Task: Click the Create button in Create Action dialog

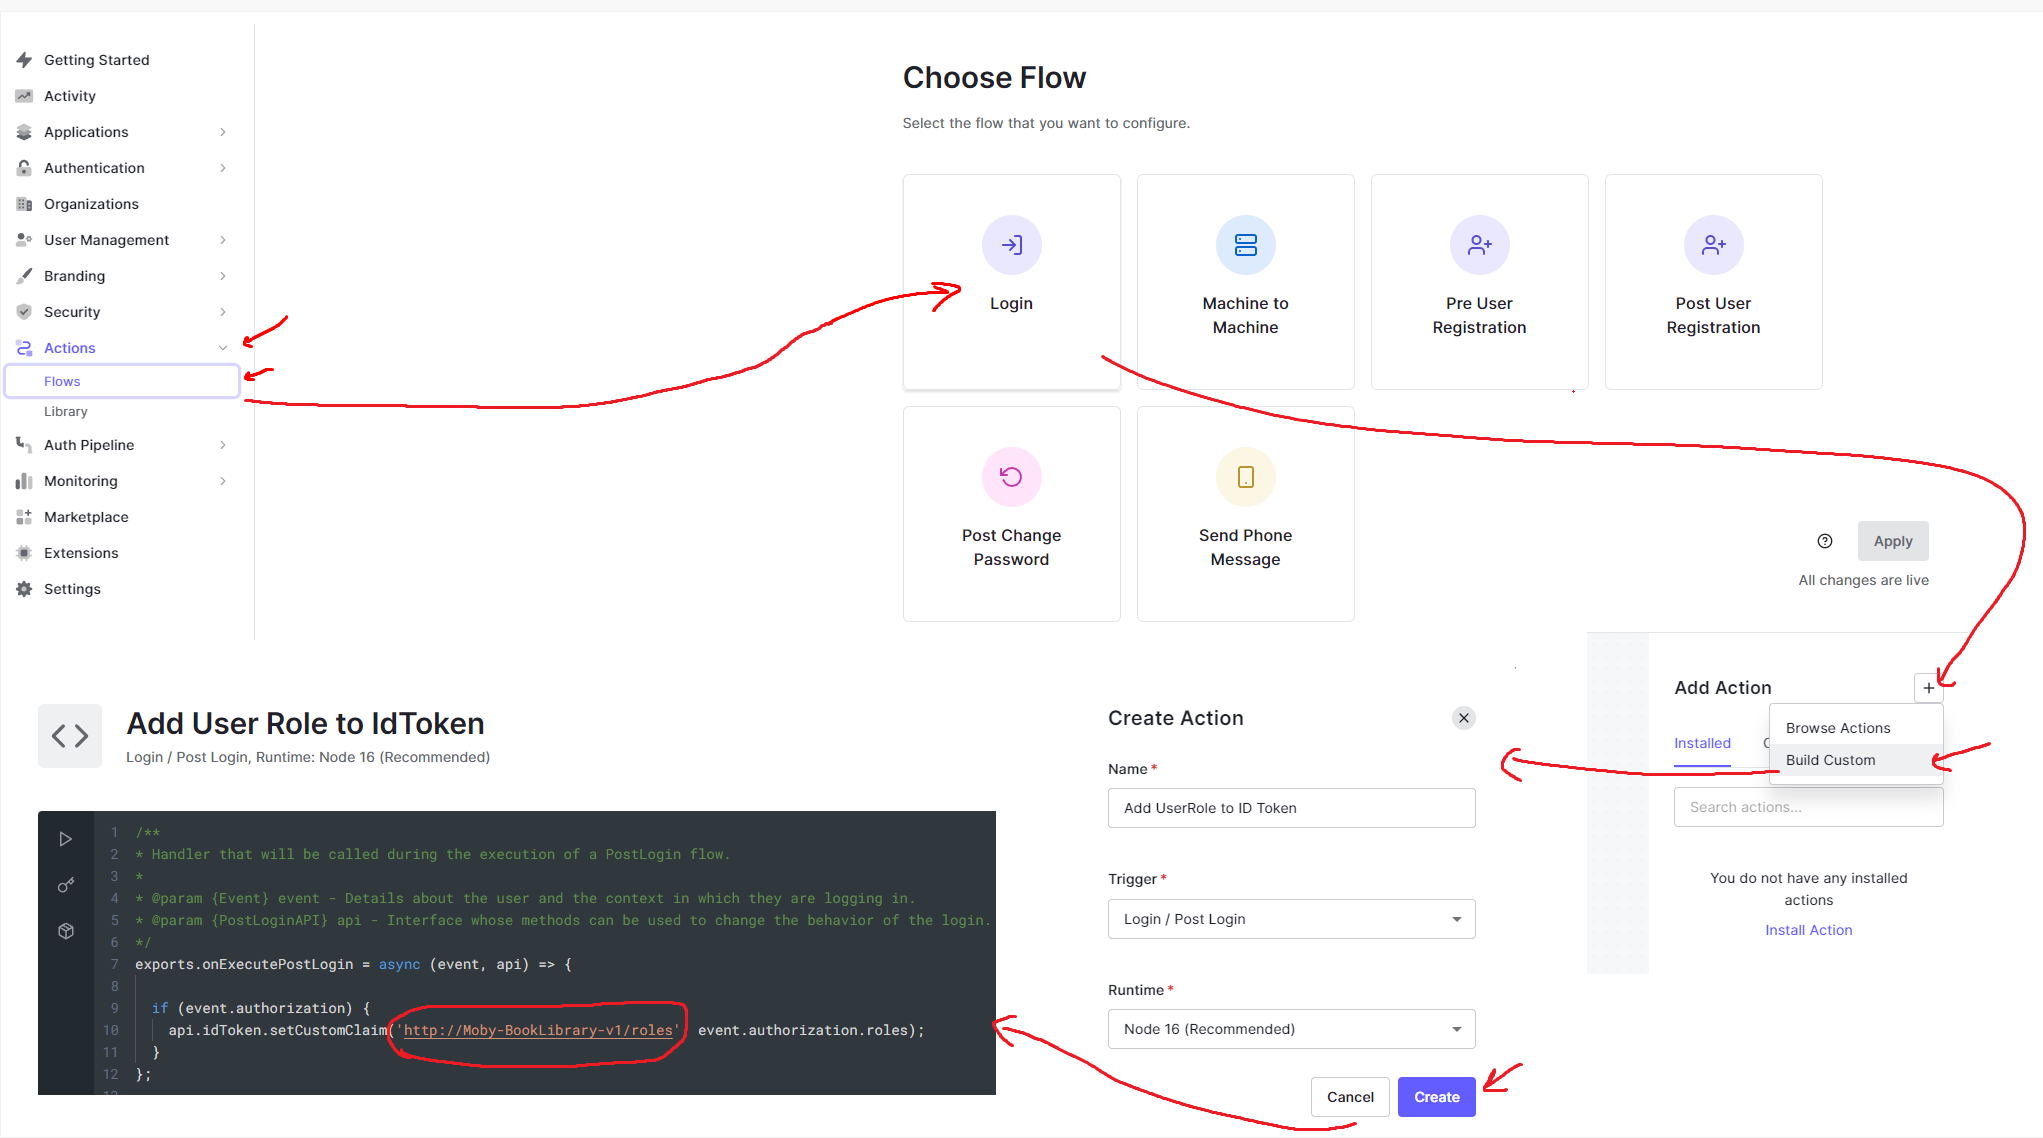Action: click(x=1435, y=1096)
